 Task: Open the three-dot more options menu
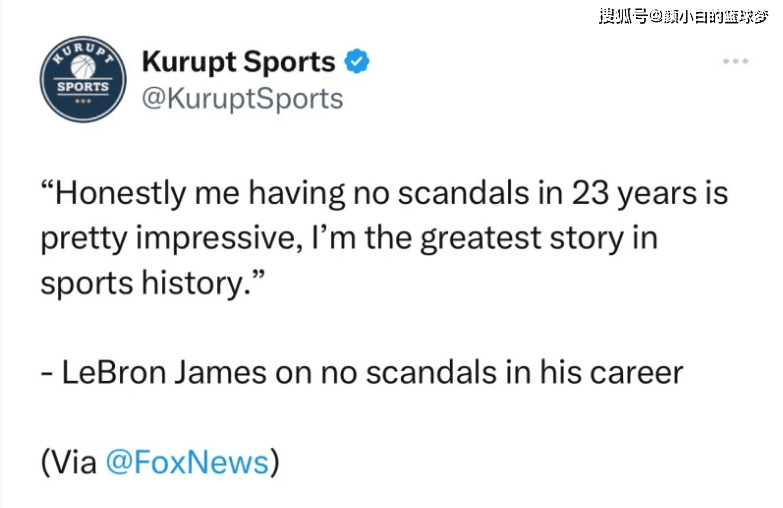pyautogui.click(x=736, y=61)
